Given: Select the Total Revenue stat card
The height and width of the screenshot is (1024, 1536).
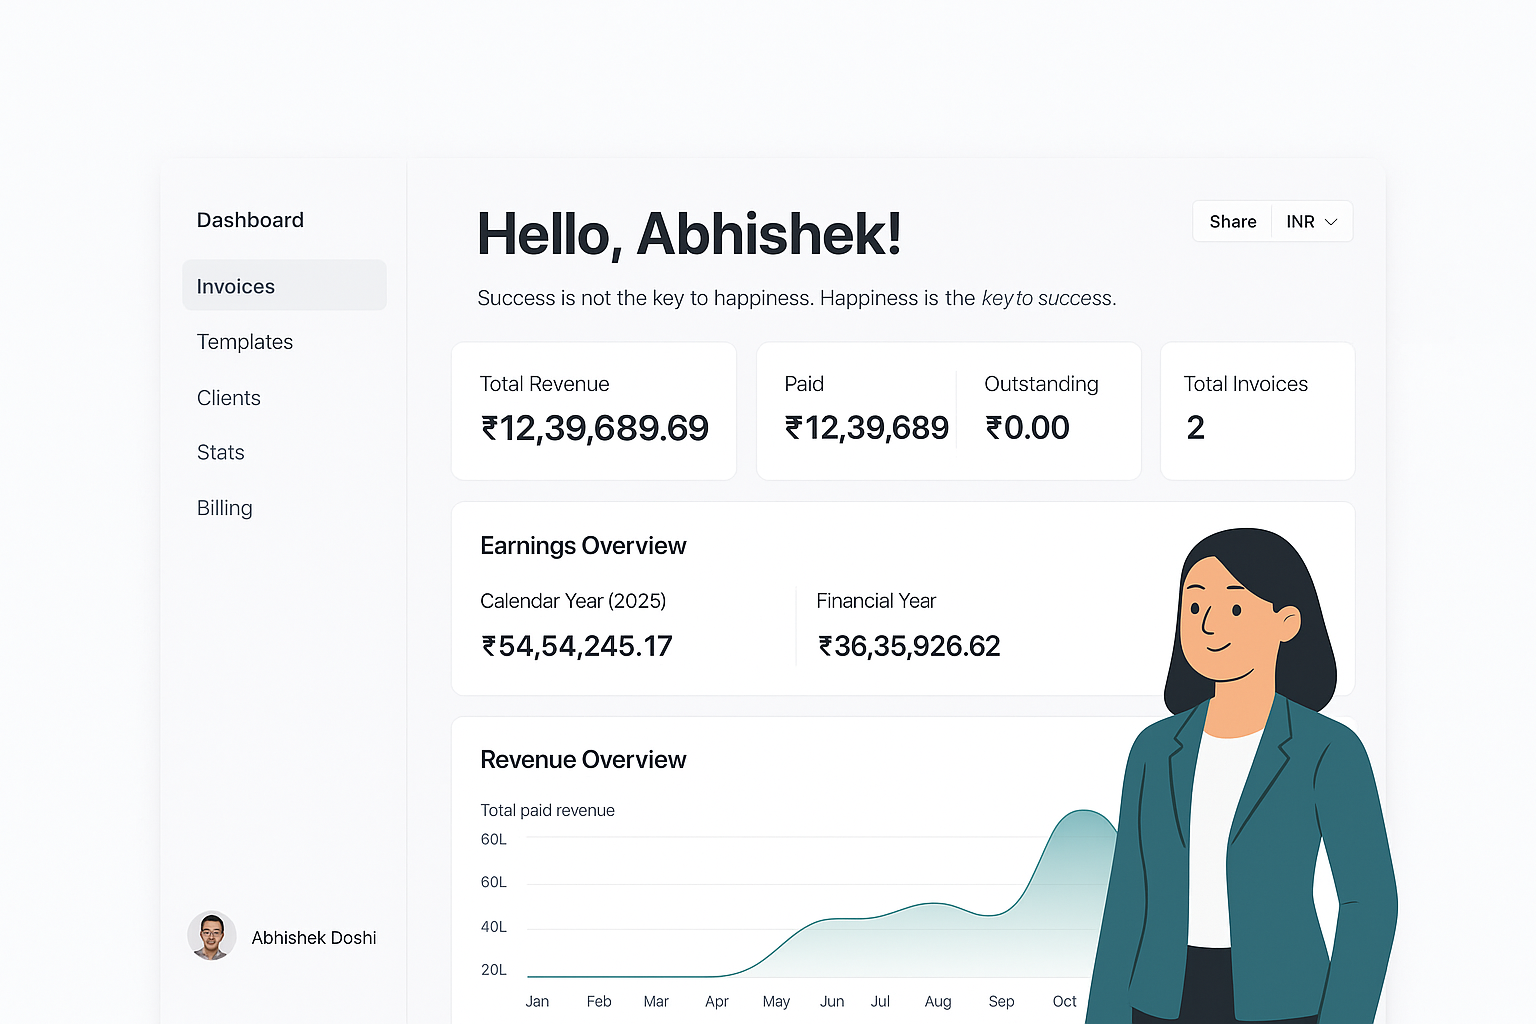Looking at the screenshot, I should tap(594, 410).
